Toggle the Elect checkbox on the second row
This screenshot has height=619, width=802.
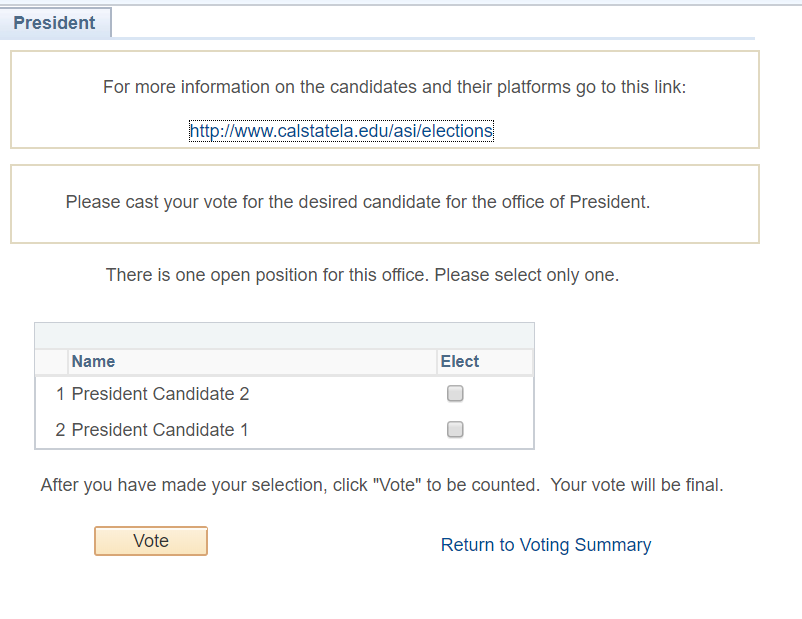pyautogui.click(x=455, y=429)
